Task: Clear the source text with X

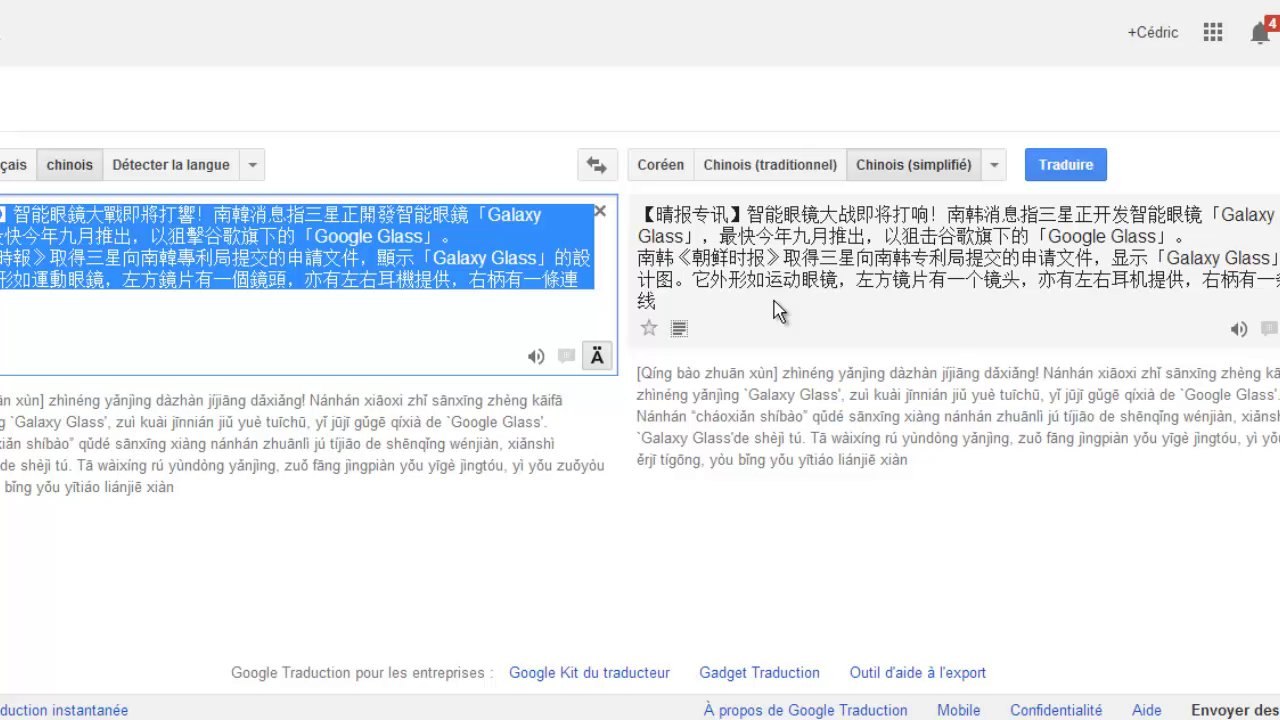Action: 600,211
